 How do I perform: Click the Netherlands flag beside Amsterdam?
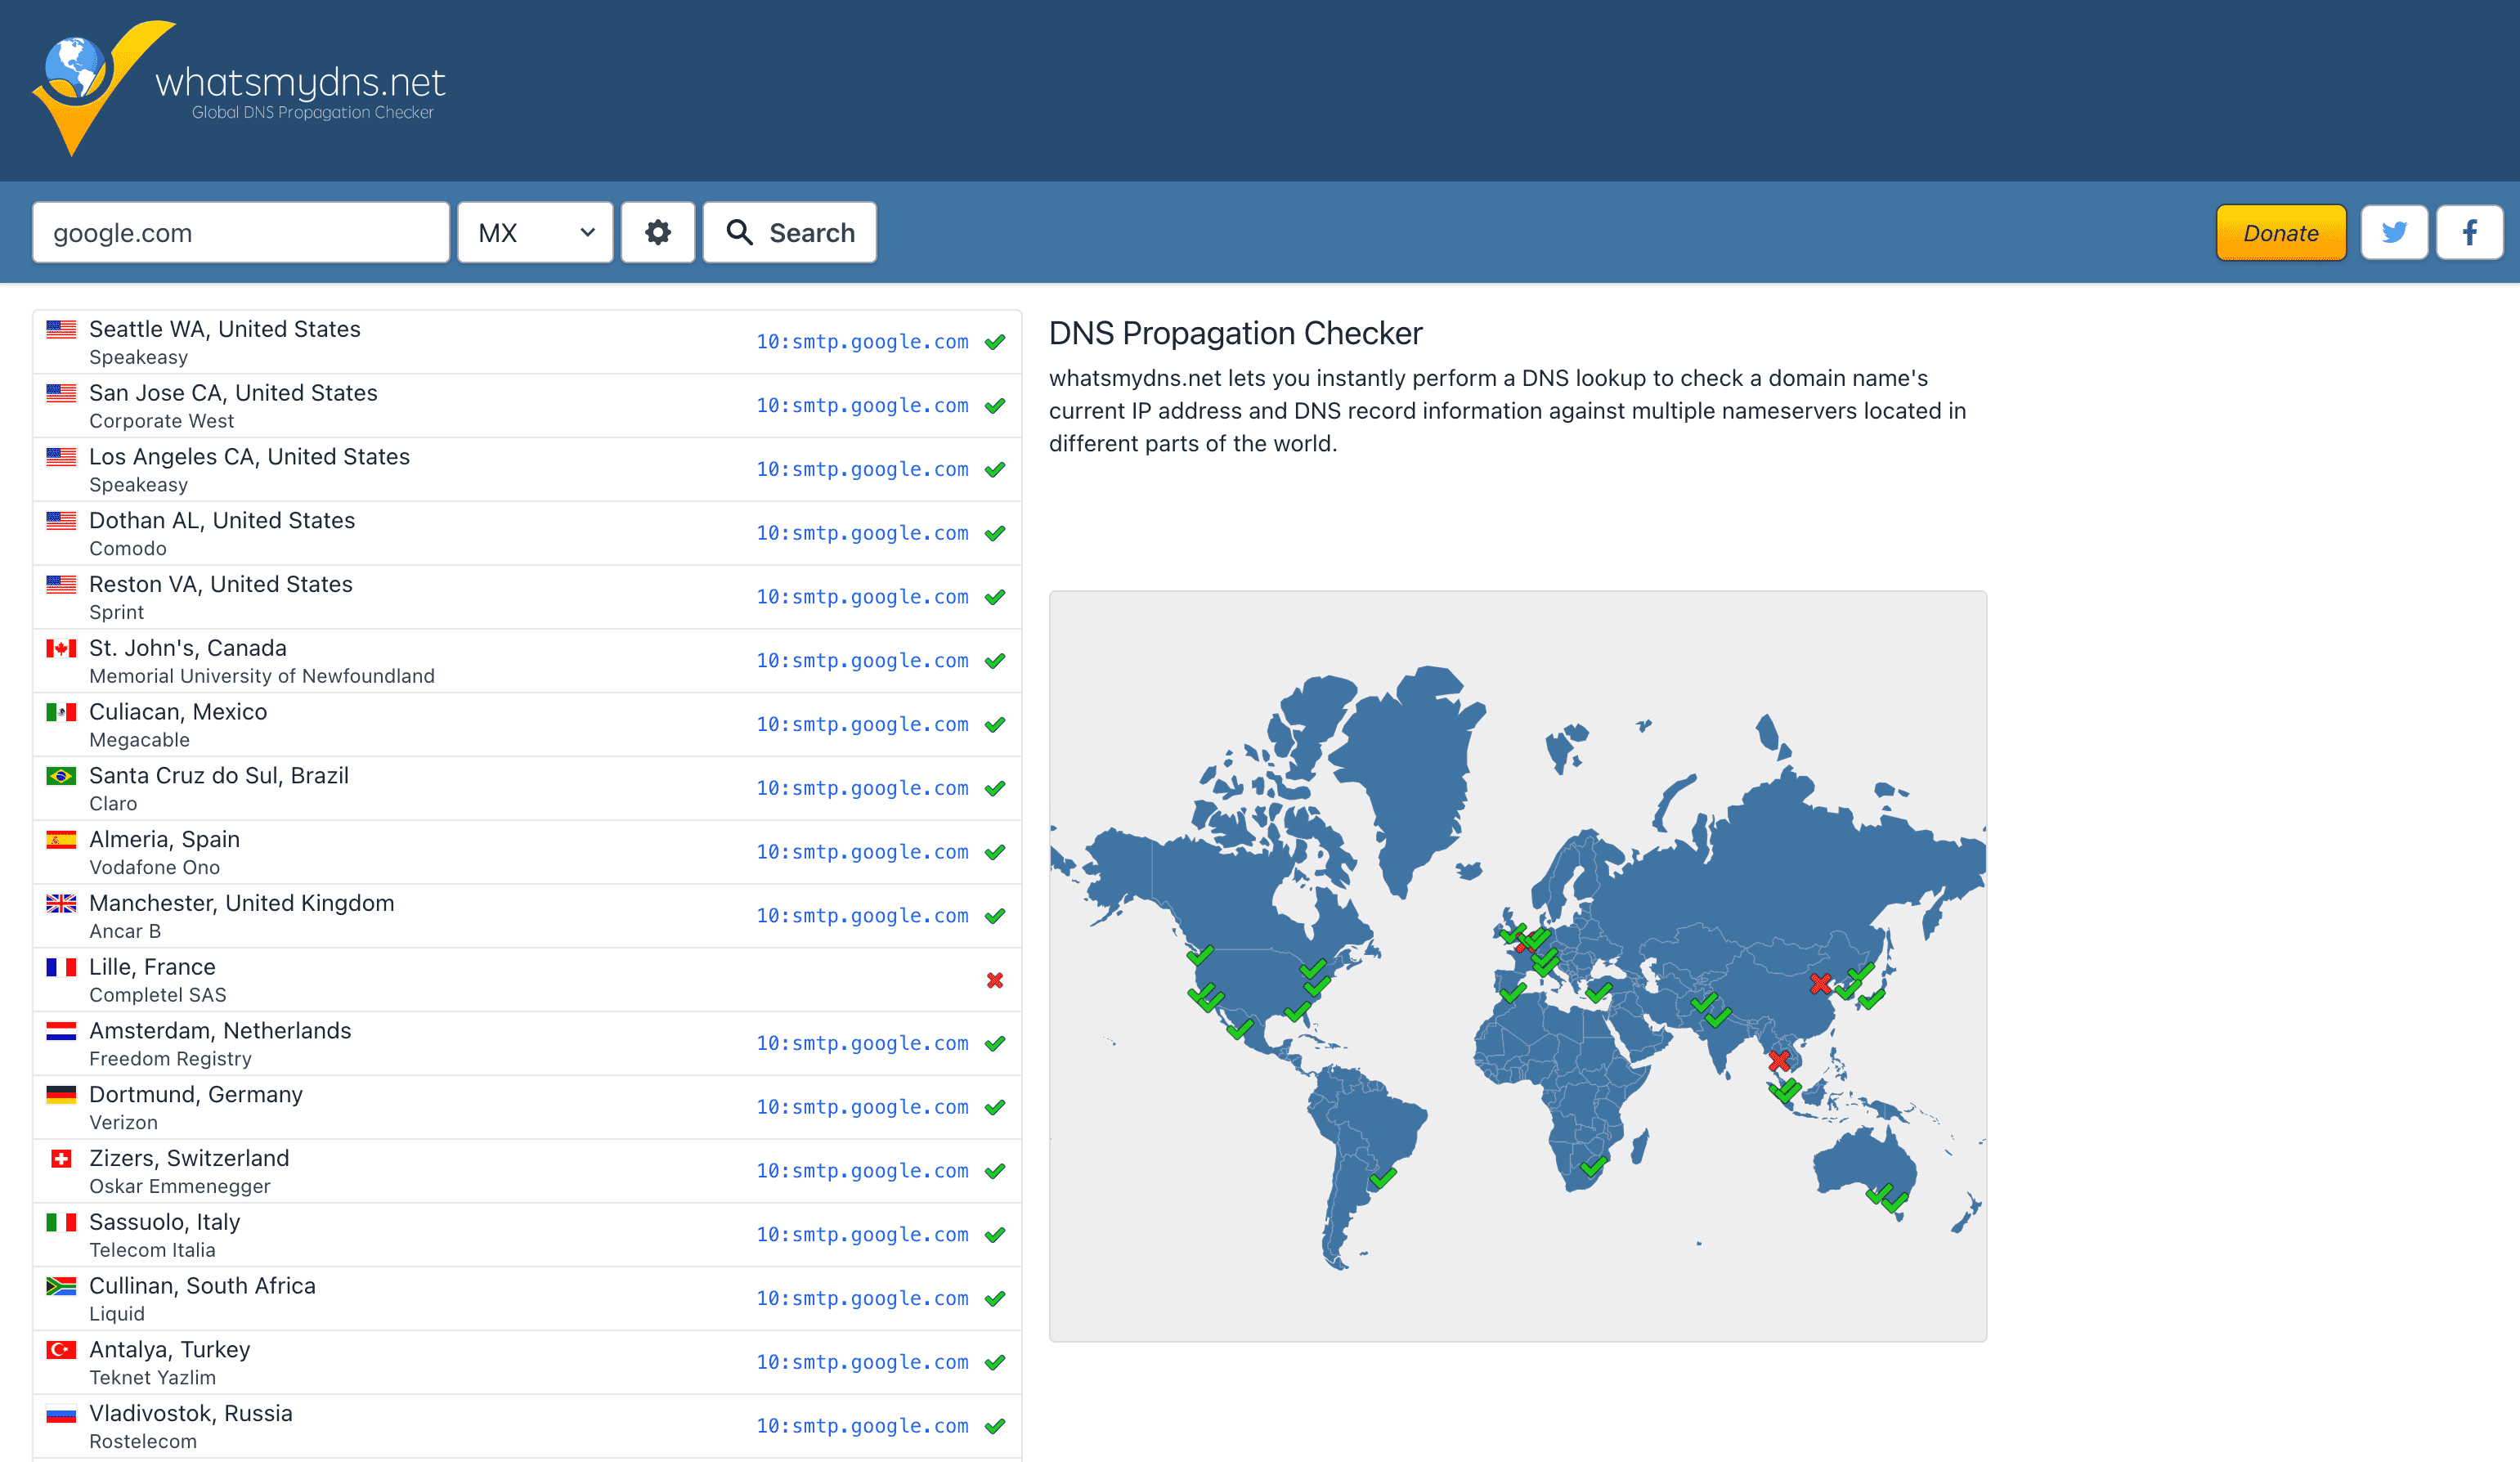[x=61, y=1031]
